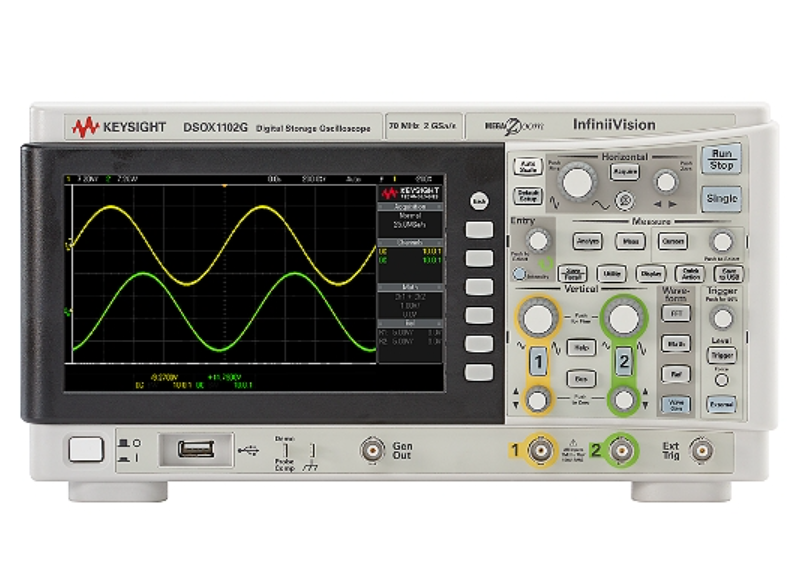Click the DSOX1102G model label

(x=215, y=127)
